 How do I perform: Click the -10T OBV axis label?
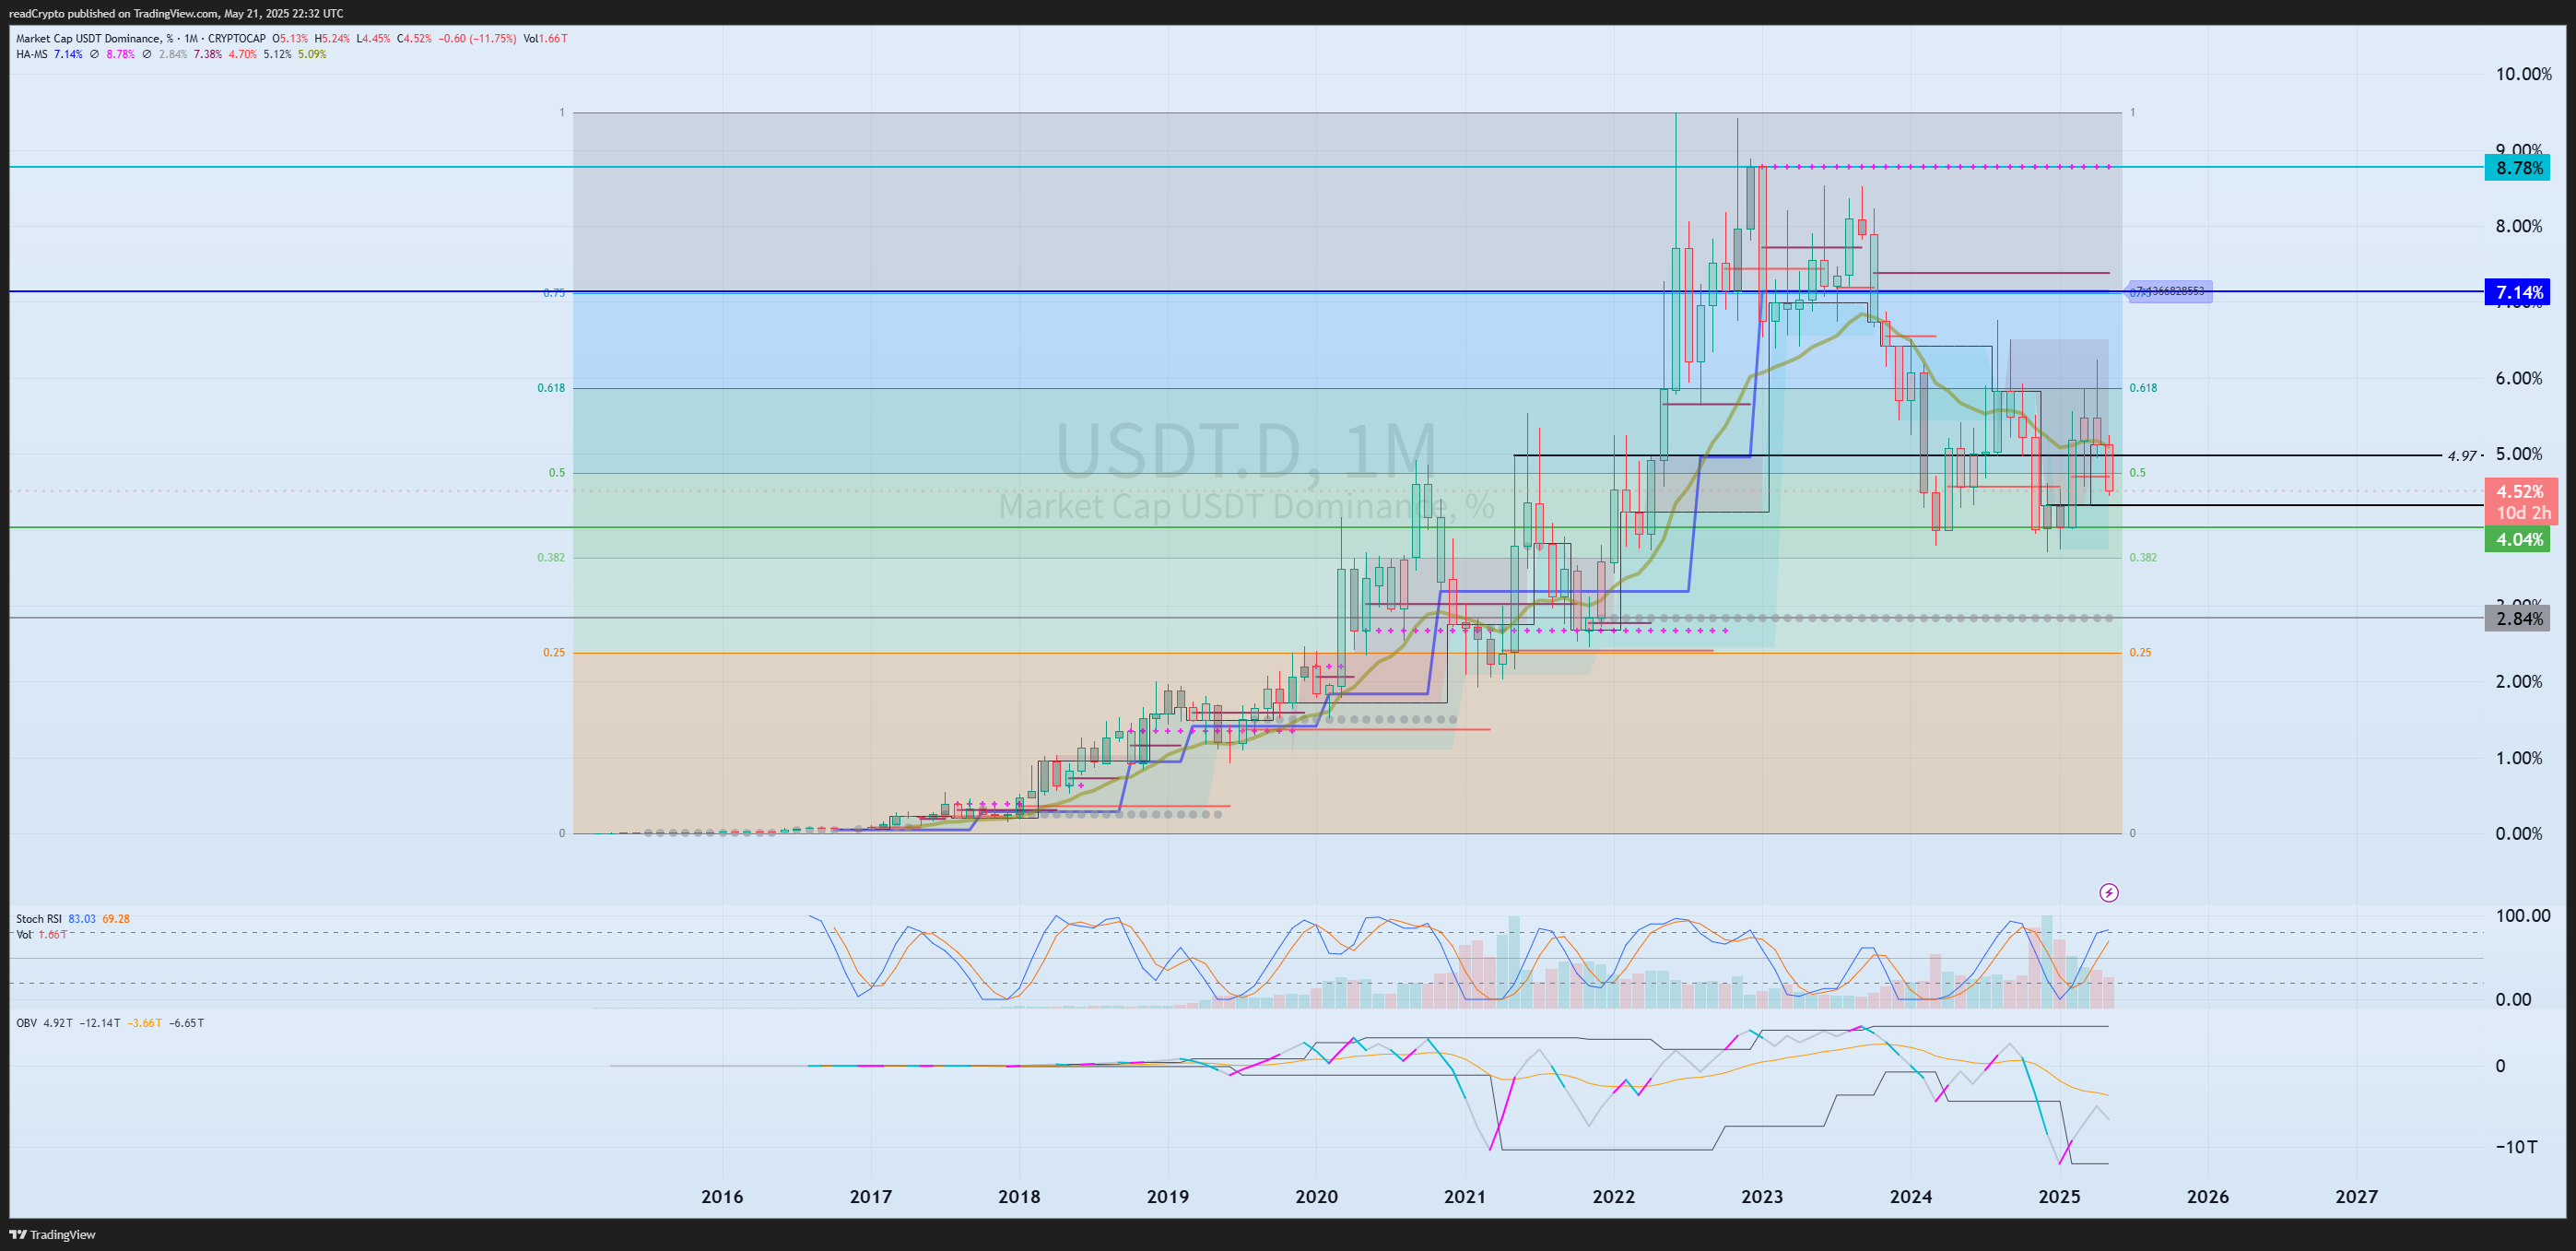point(2515,1146)
